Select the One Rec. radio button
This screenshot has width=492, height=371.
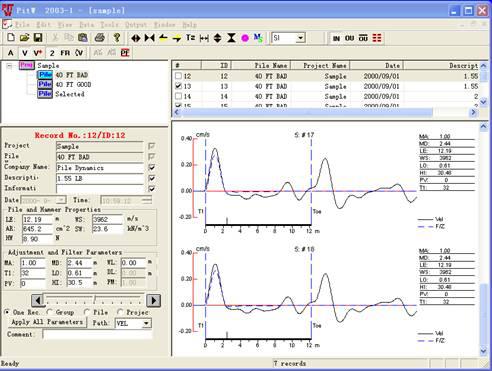[7, 312]
